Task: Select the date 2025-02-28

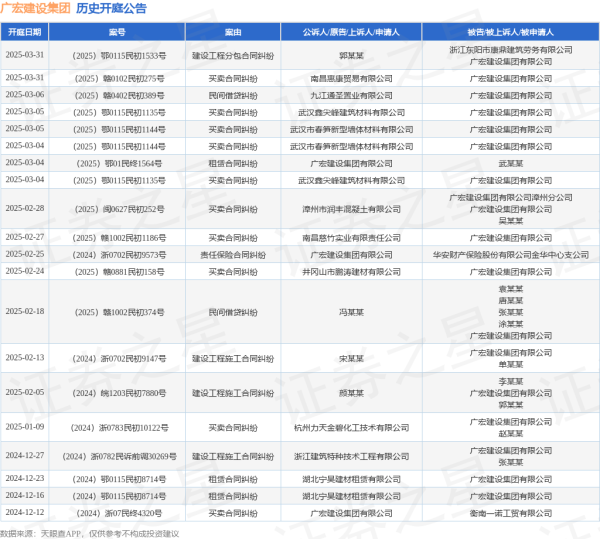Action: point(24,208)
